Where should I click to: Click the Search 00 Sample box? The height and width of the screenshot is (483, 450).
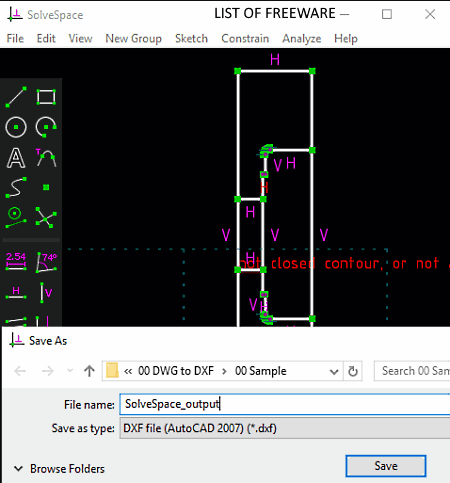[412, 371]
